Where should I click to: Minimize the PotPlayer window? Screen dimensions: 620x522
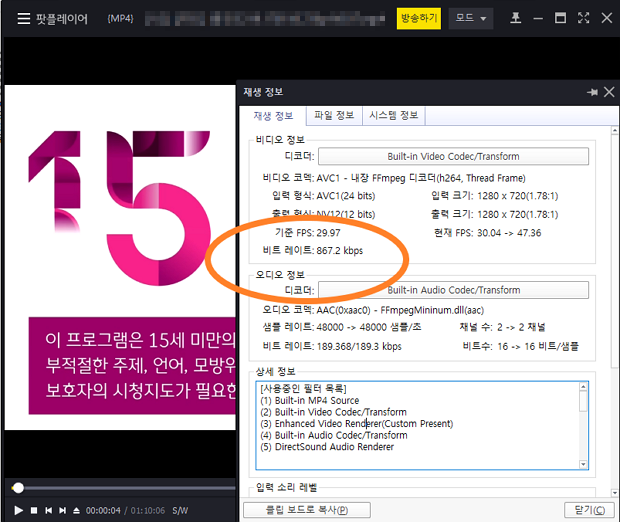pyautogui.click(x=538, y=18)
